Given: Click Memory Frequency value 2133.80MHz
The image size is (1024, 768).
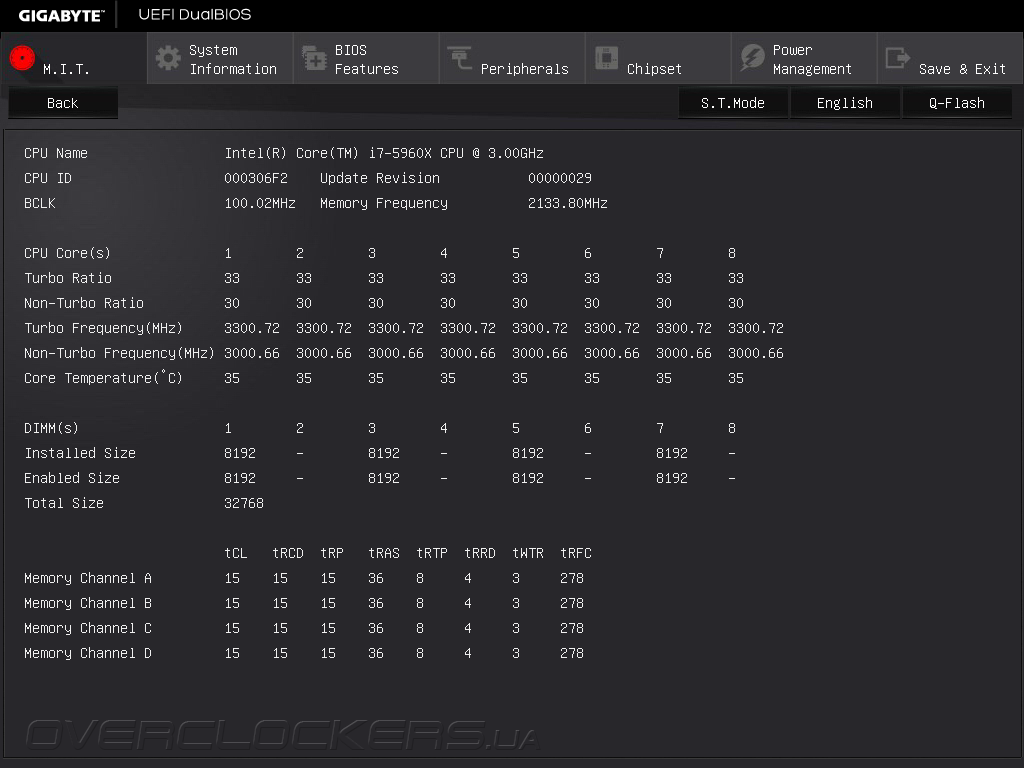Looking at the screenshot, I should tap(568, 203).
